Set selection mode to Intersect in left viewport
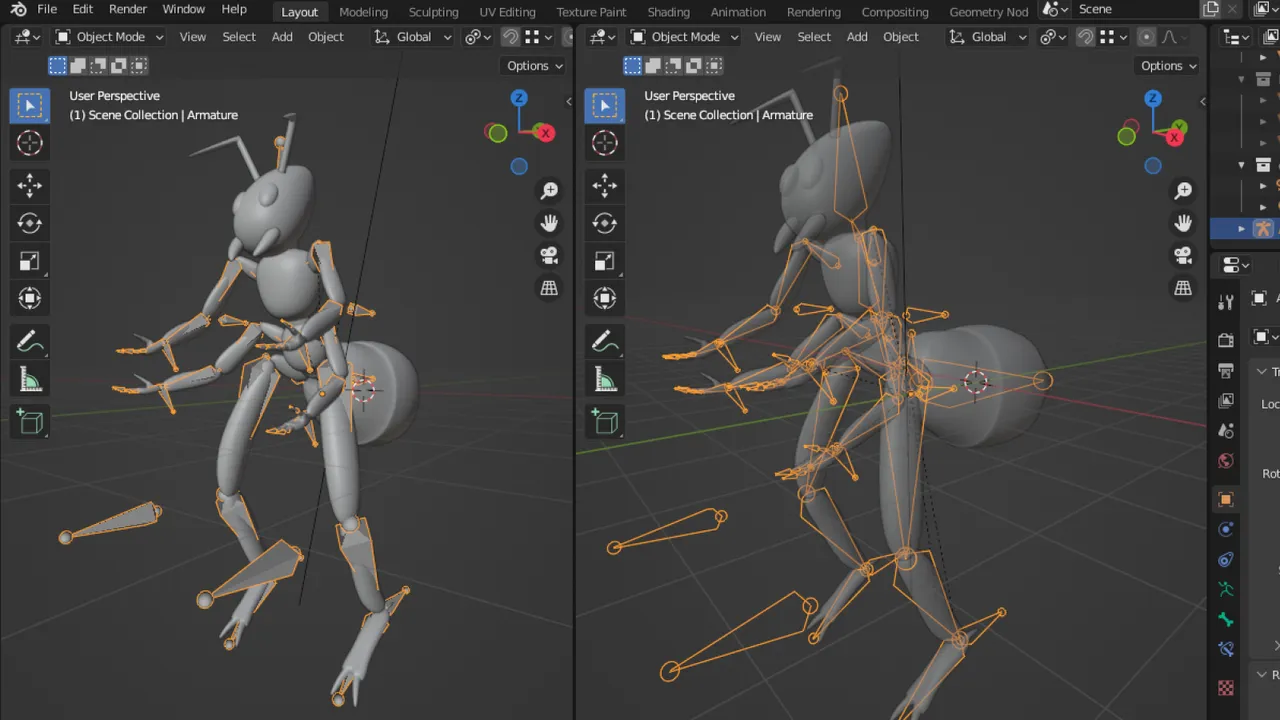This screenshot has height=720, width=1280. click(139, 66)
